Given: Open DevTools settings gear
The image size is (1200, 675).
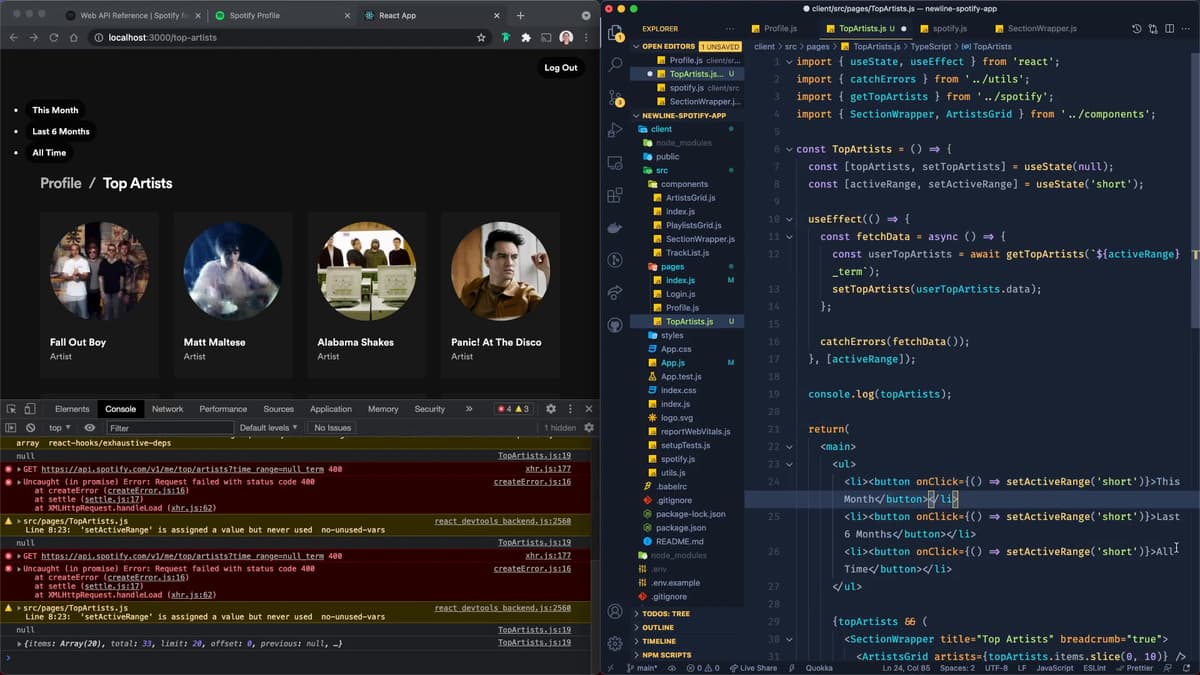Looking at the screenshot, I should tap(551, 409).
